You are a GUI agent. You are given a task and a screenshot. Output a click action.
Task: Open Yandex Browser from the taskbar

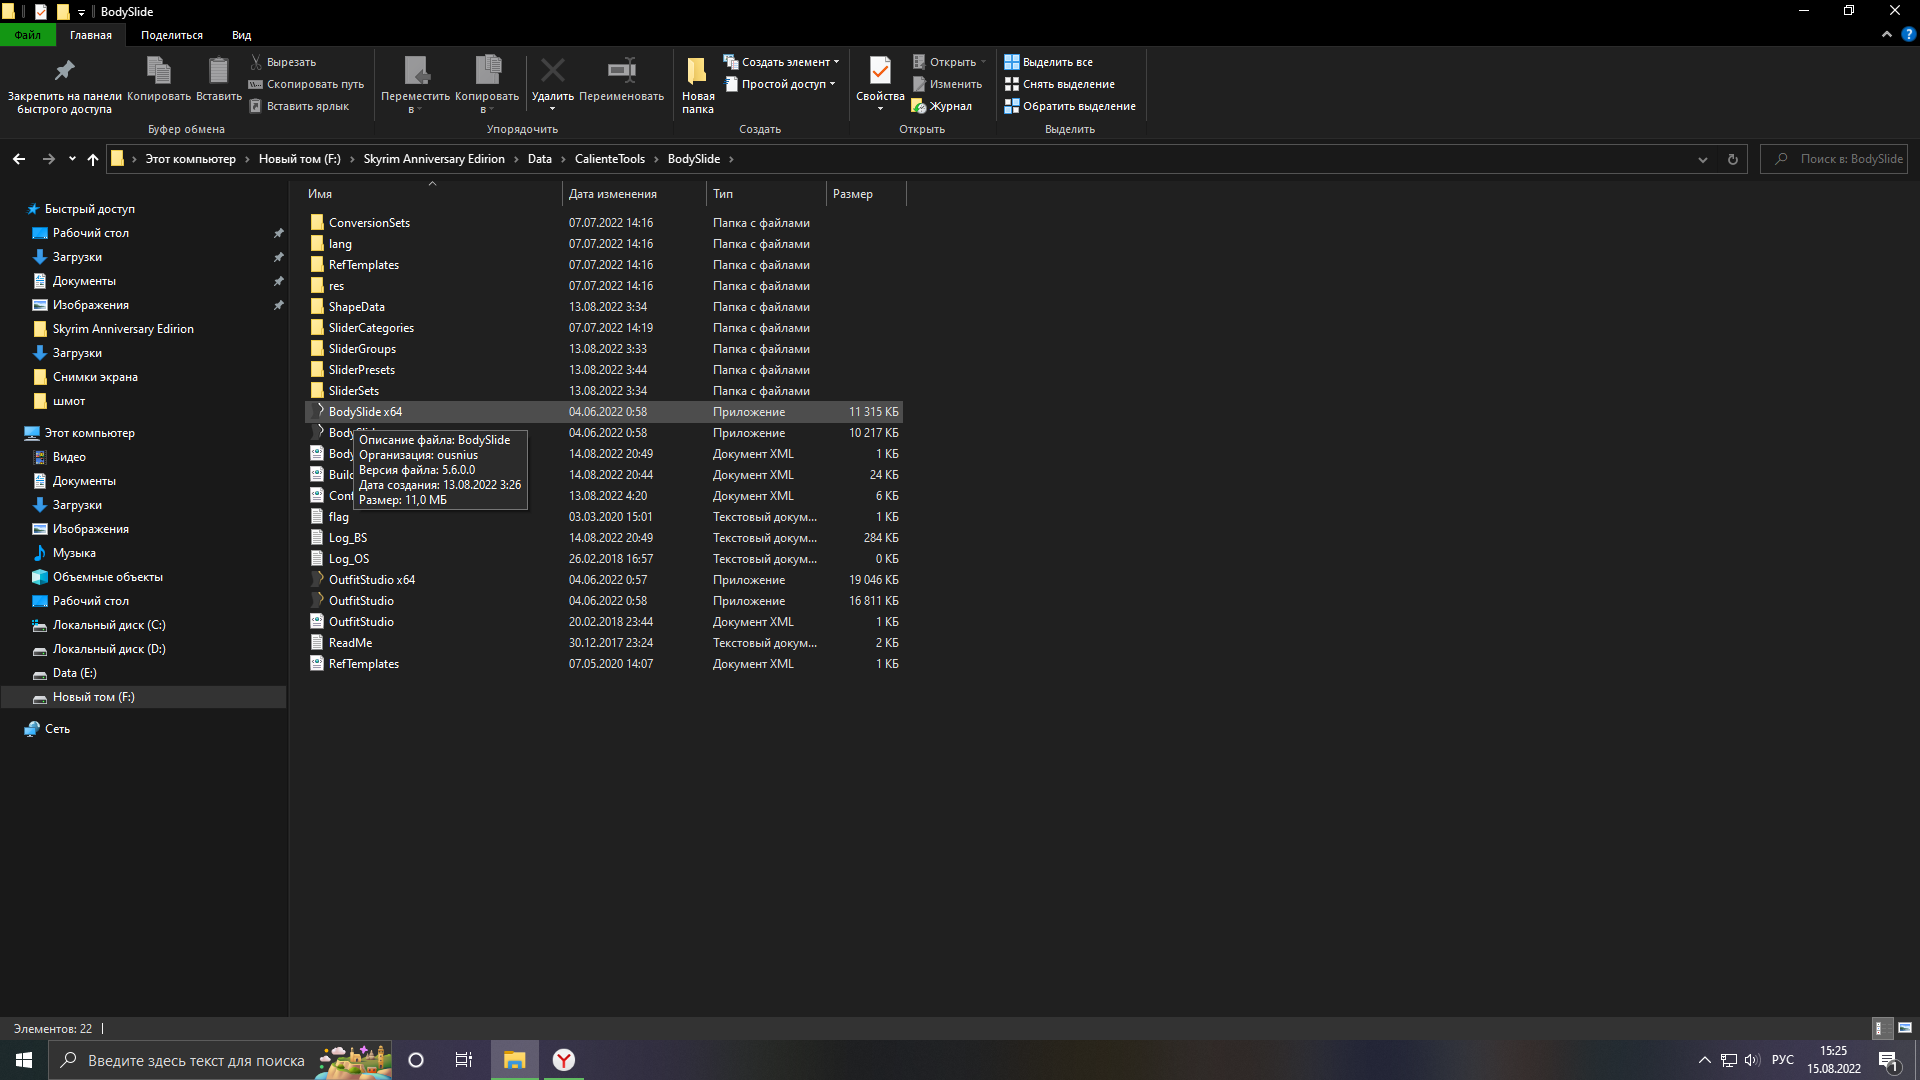564,1060
